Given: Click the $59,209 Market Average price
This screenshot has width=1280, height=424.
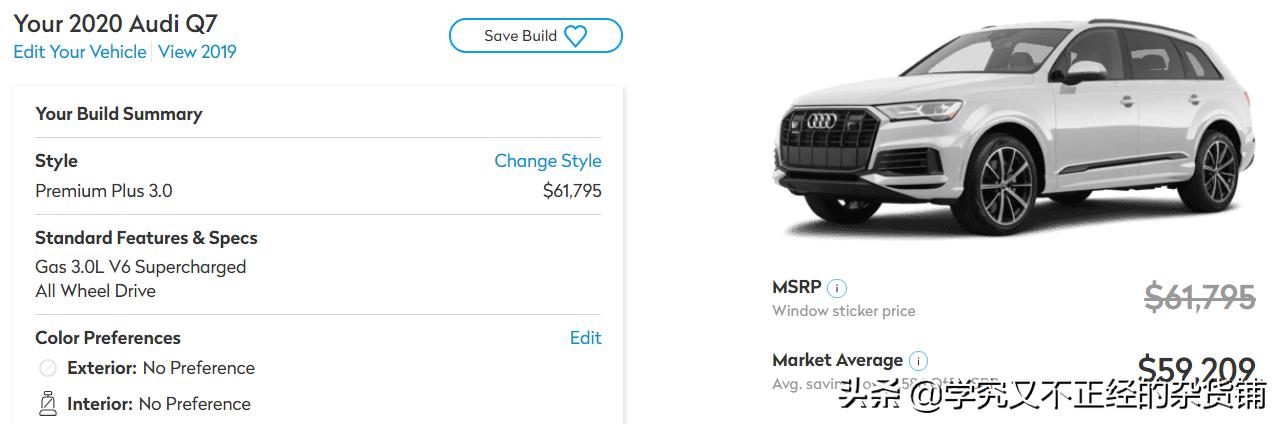Looking at the screenshot, I should click(1196, 369).
